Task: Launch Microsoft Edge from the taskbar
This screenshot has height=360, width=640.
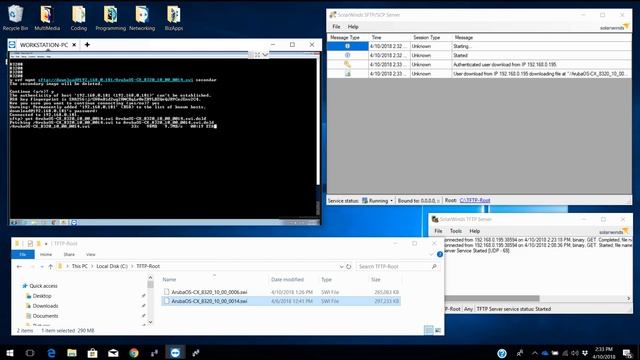Action: (x=51, y=353)
